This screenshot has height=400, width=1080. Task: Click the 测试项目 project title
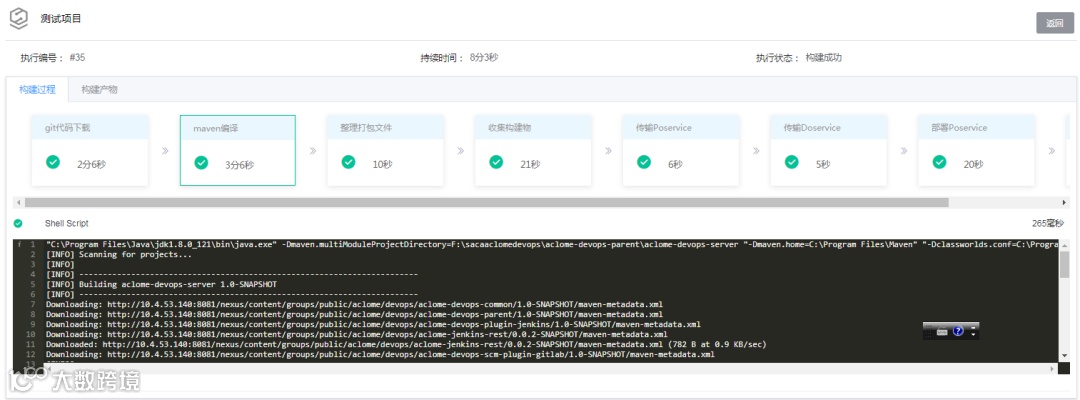(x=61, y=19)
